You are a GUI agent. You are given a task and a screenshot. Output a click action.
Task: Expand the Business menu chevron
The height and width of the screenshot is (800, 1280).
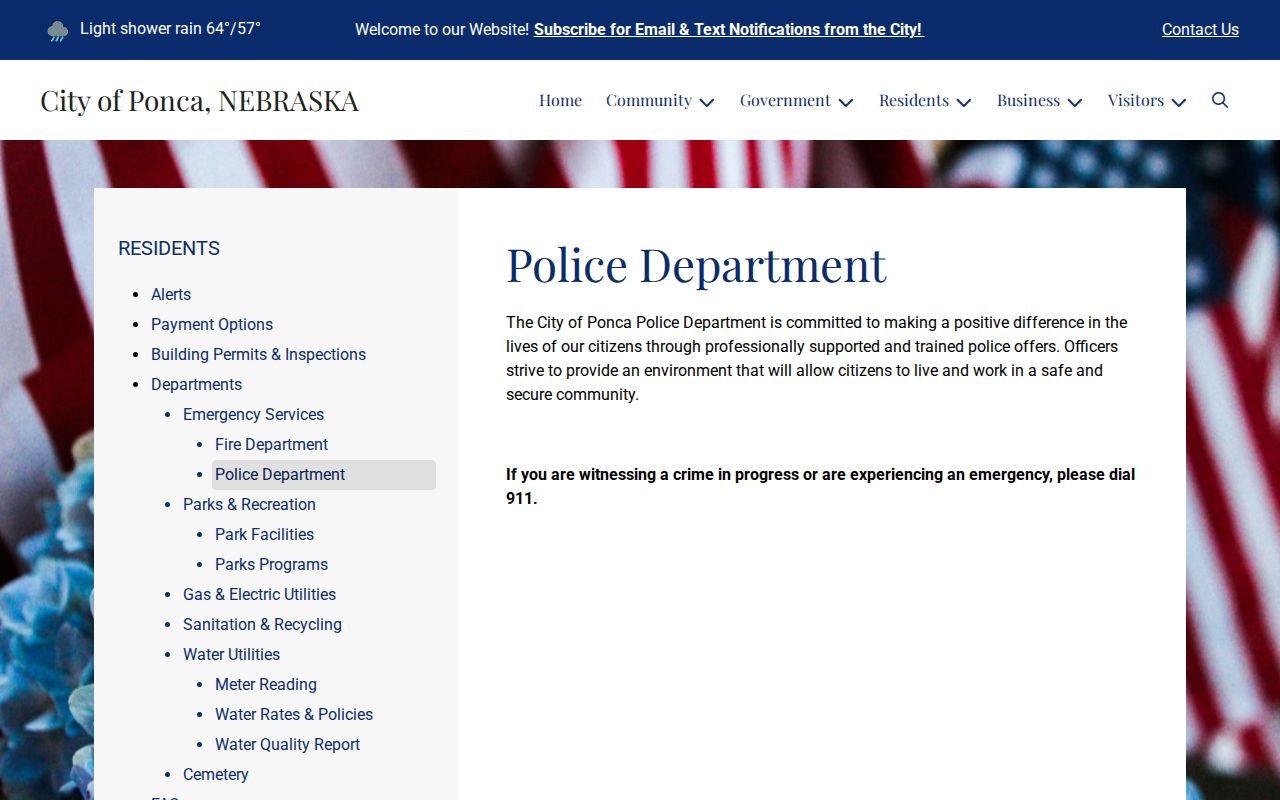[1075, 102]
